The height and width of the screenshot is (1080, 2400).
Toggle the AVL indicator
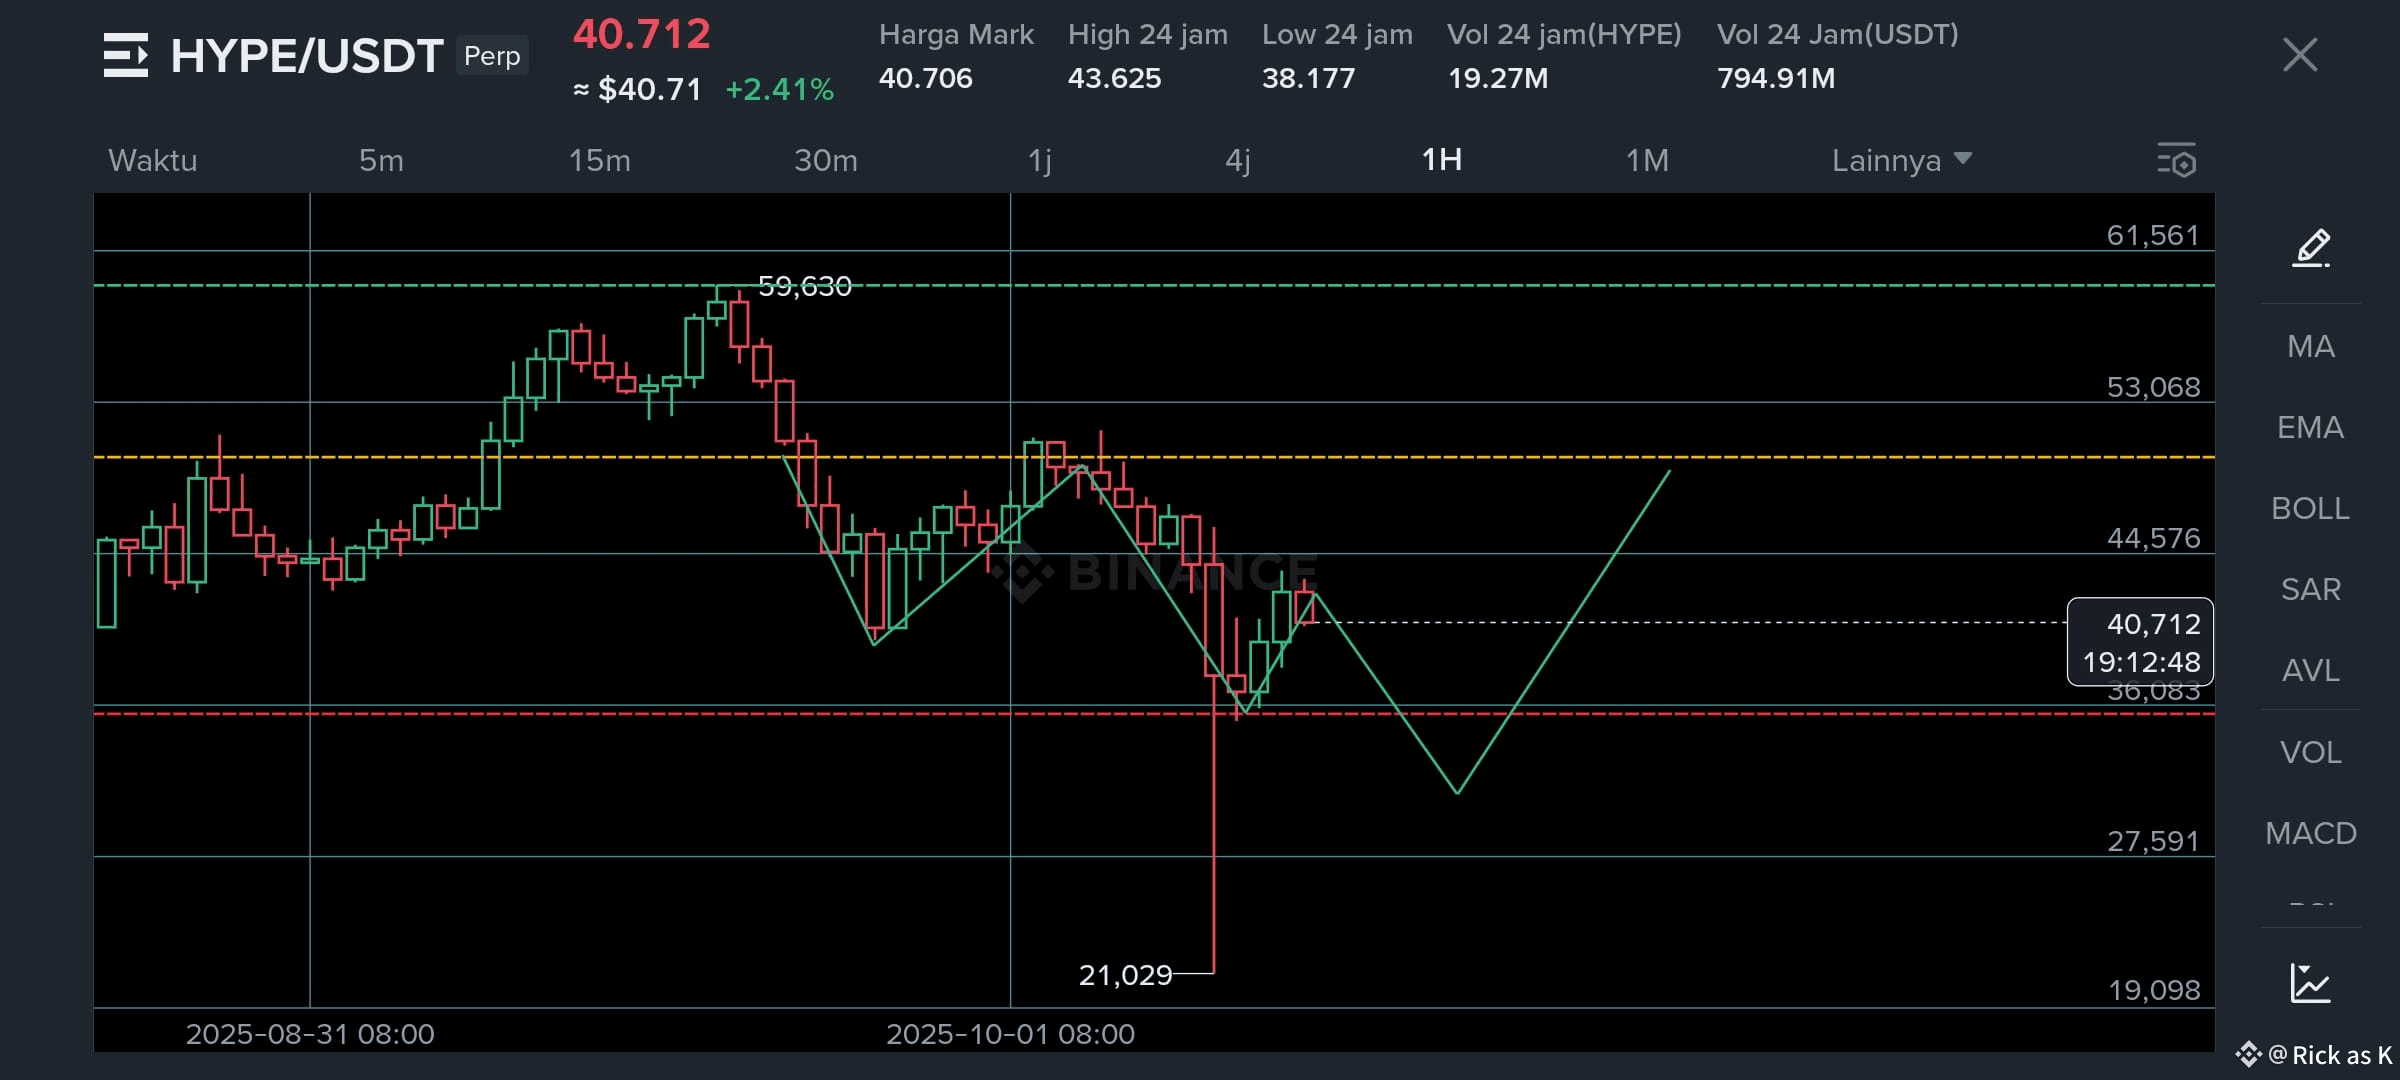coord(2311,670)
